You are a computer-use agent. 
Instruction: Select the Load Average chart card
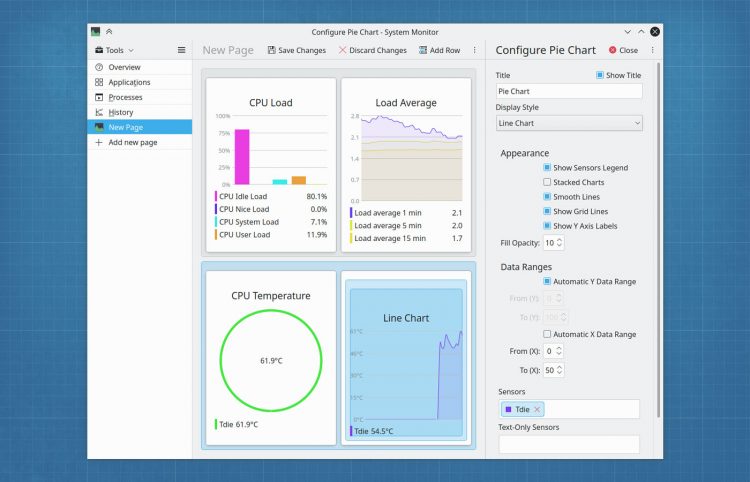click(x=406, y=165)
